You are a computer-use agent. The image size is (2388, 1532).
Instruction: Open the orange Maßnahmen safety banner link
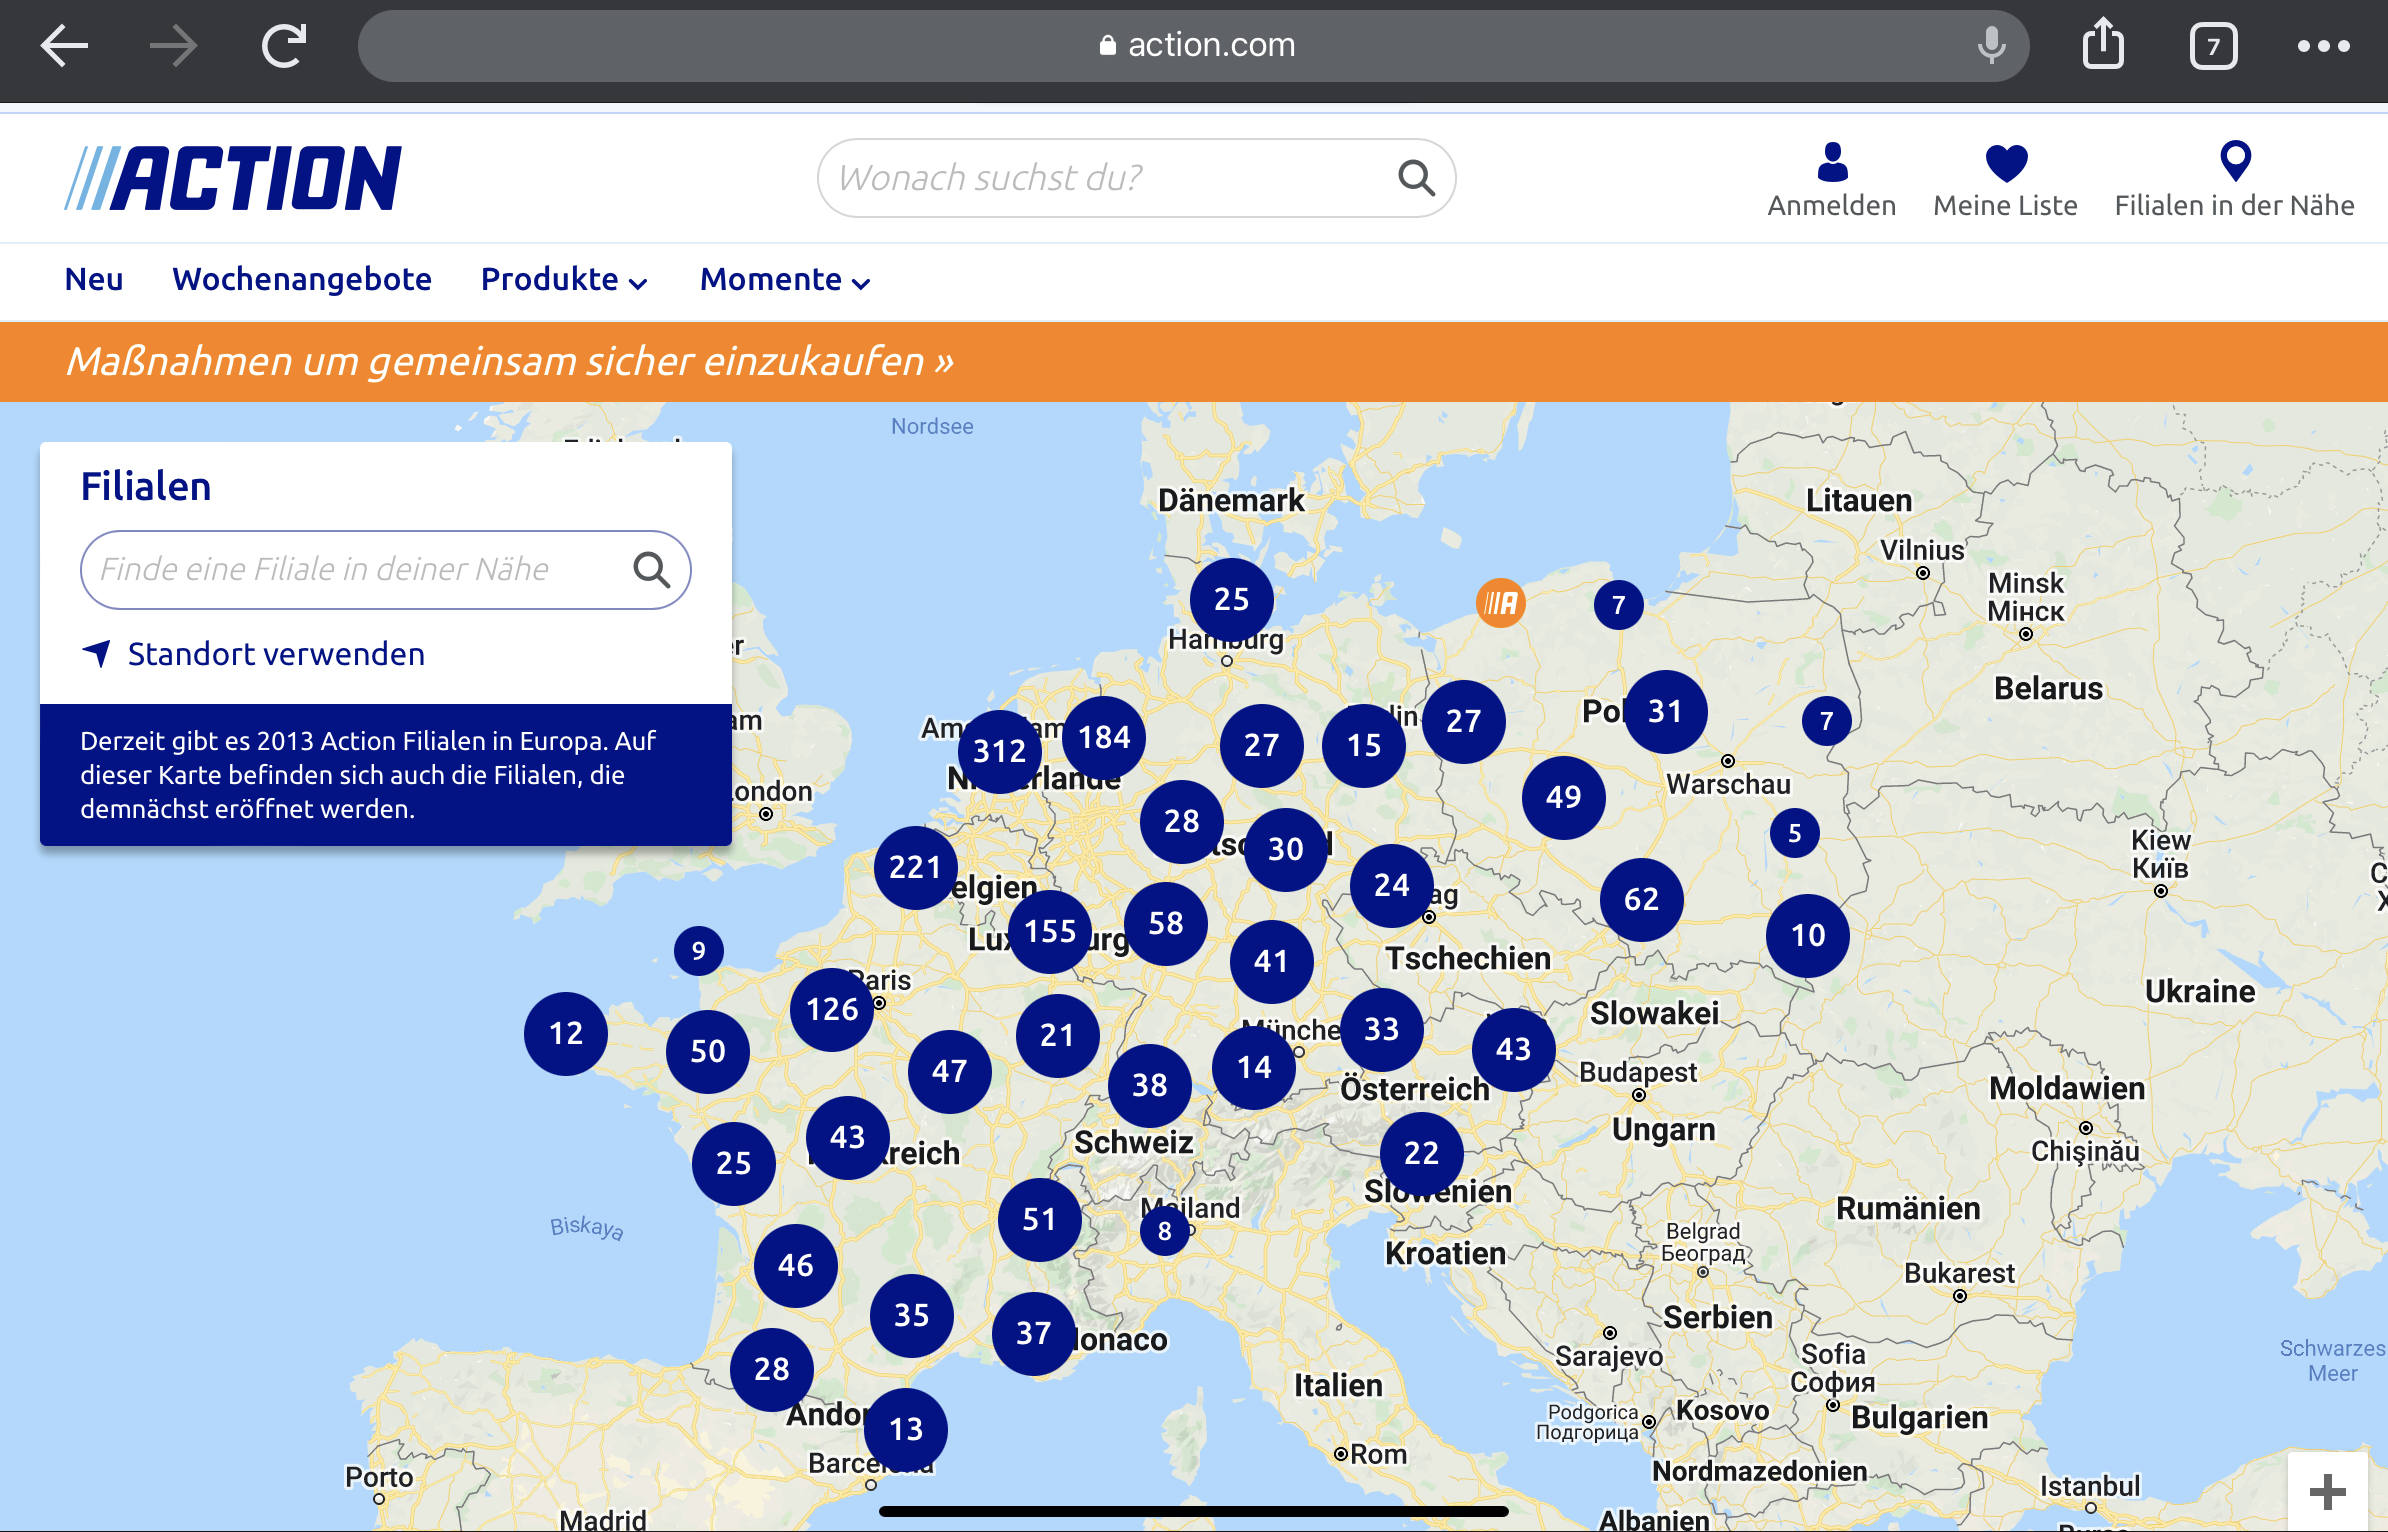coord(510,361)
